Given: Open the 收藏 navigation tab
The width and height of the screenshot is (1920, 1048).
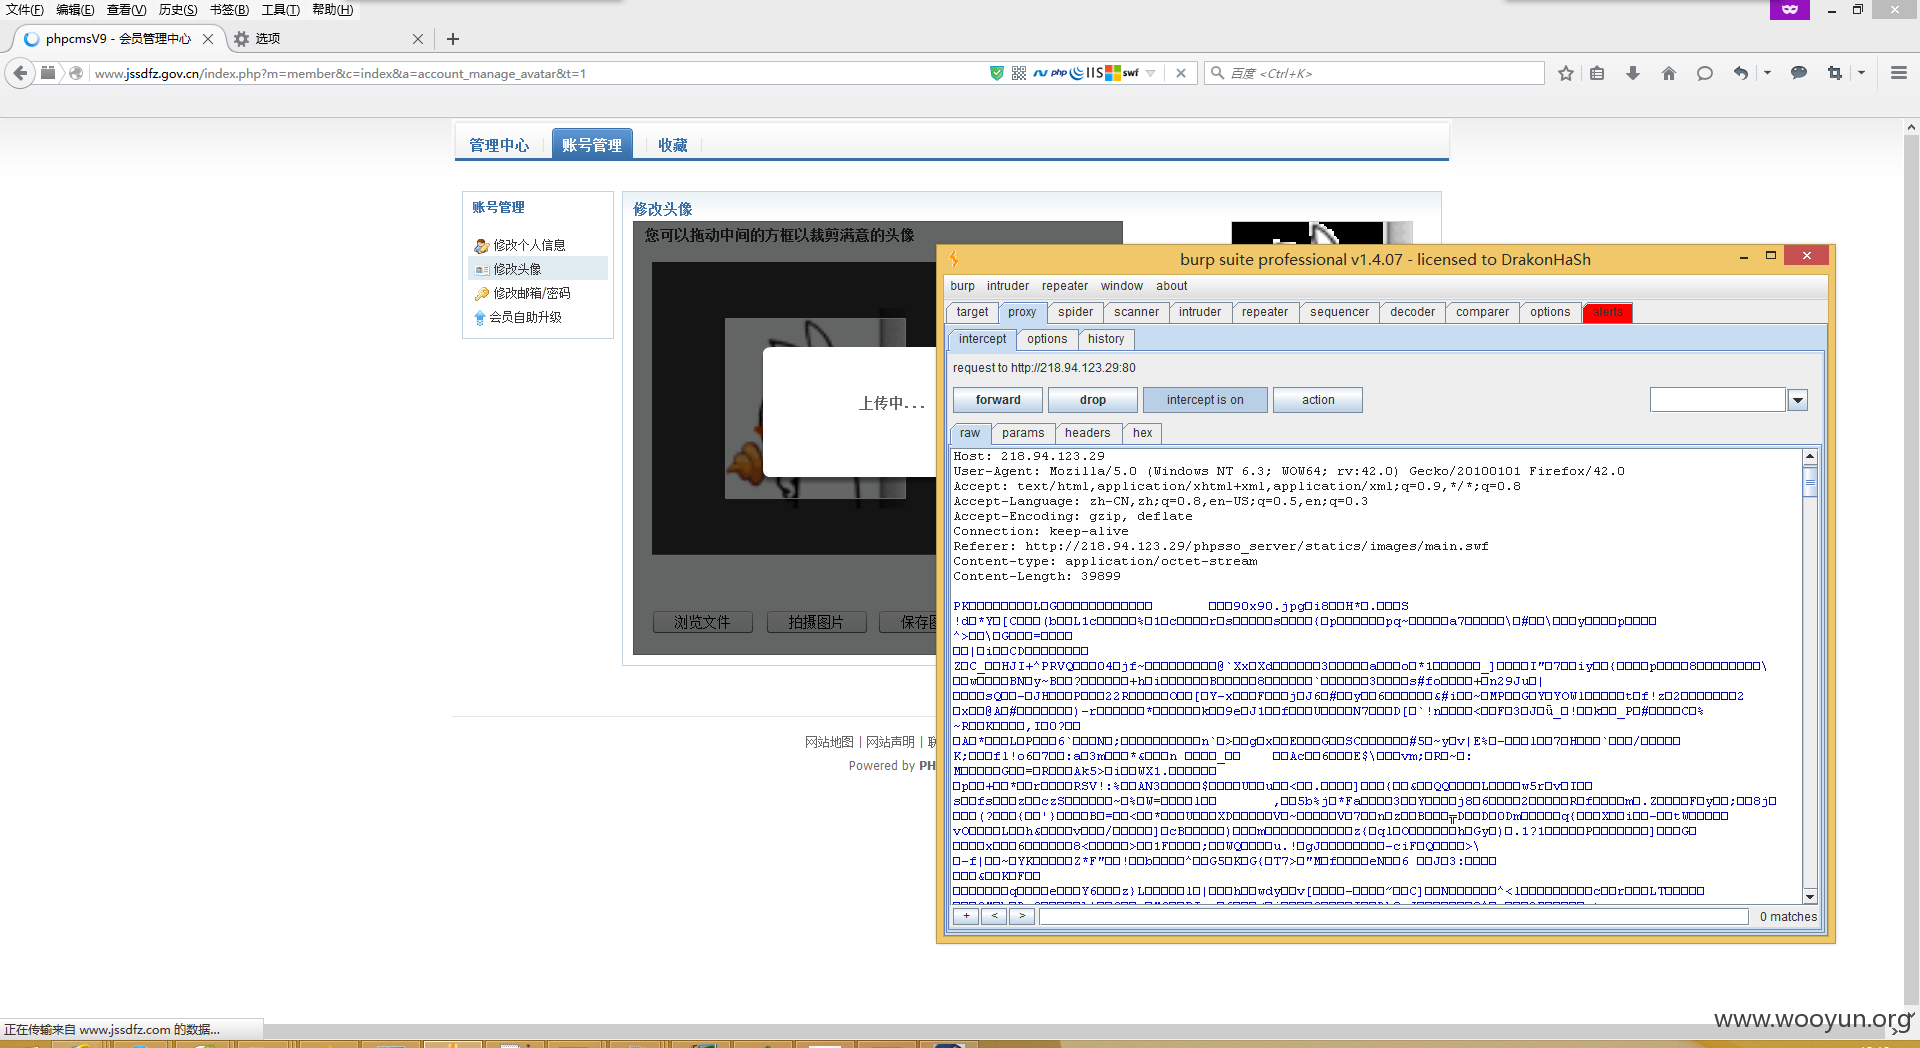Looking at the screenshot, I should pyautogui.click(x=673, y=145).
